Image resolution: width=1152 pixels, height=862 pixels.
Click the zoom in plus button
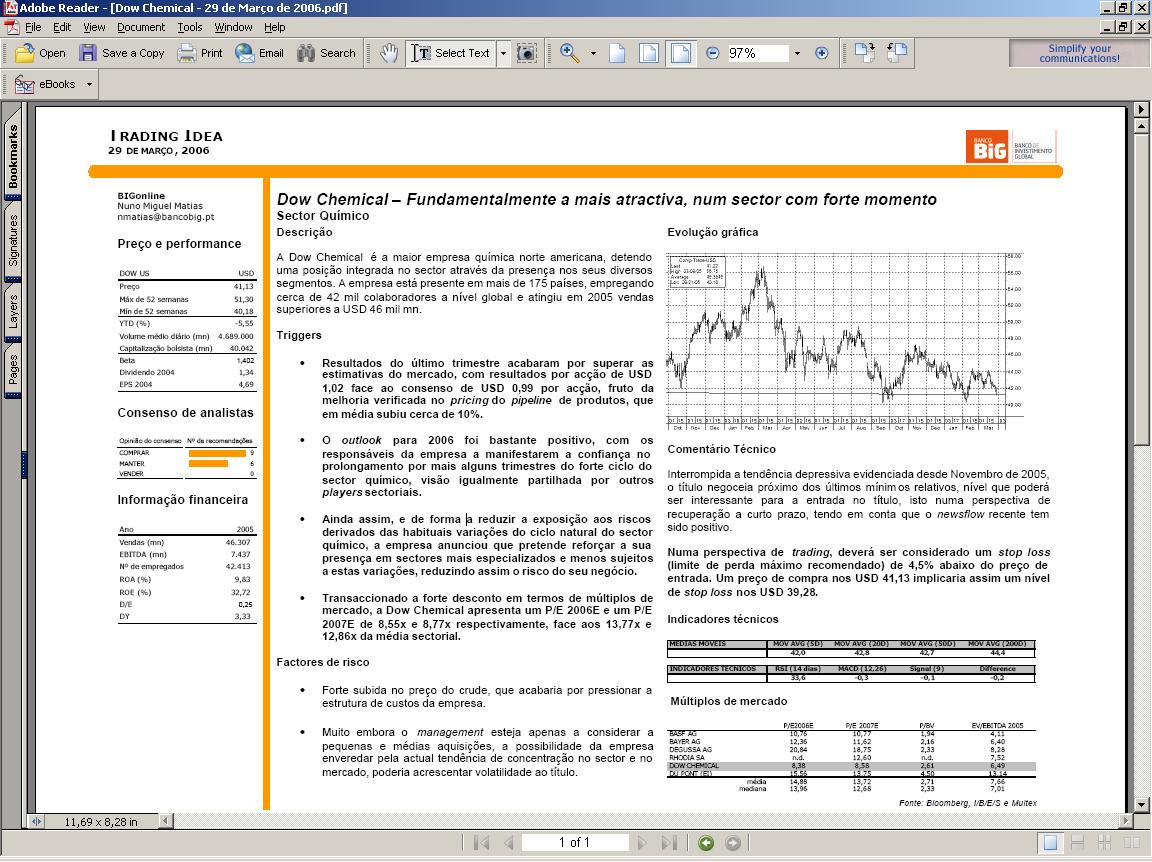(x=821, y=53)
